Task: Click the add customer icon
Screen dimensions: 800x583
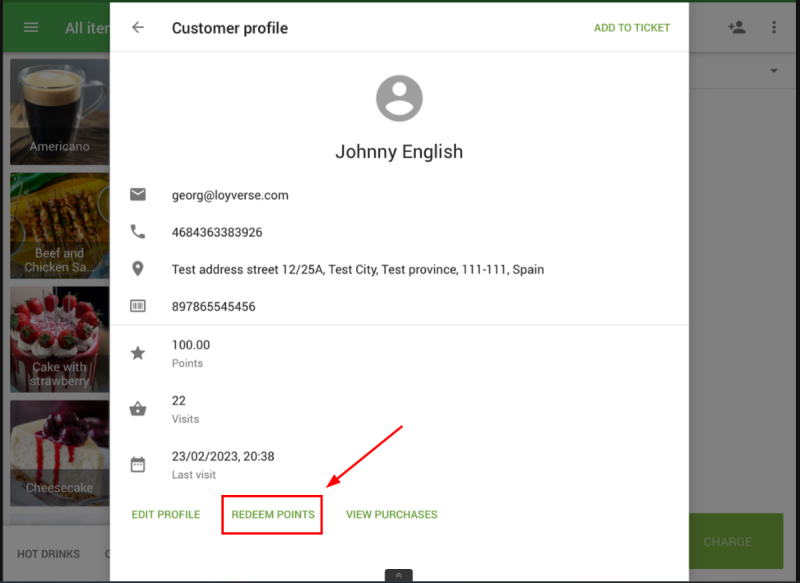Action: 737,28
